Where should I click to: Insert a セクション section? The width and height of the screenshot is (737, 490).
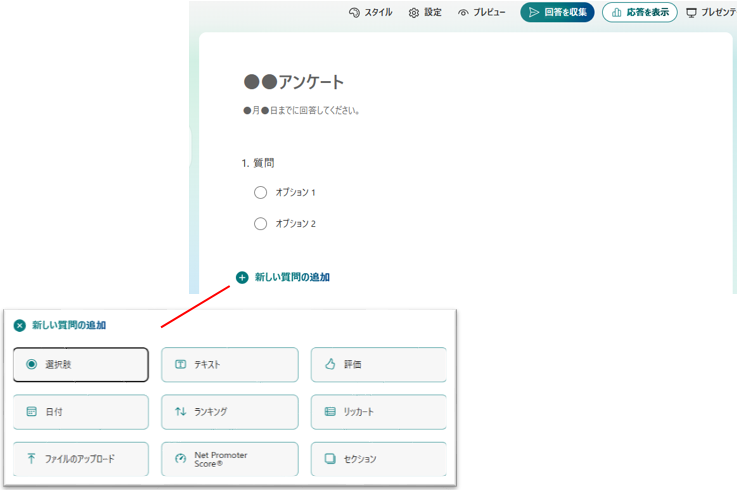(x=378, y=459)
